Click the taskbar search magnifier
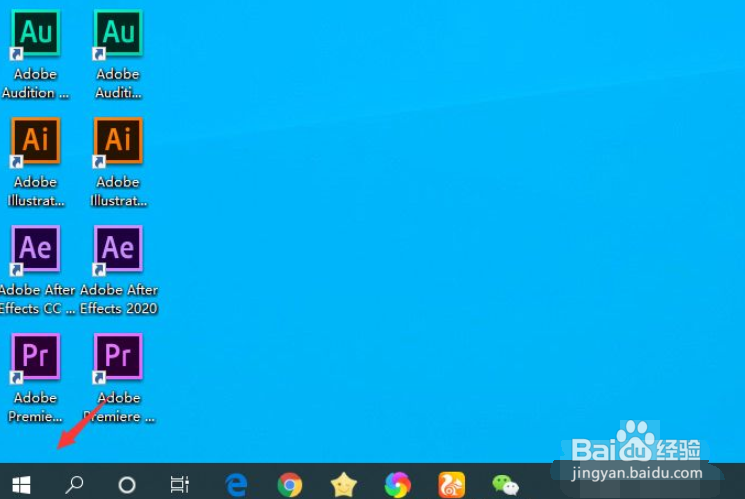 click(74, 485)
